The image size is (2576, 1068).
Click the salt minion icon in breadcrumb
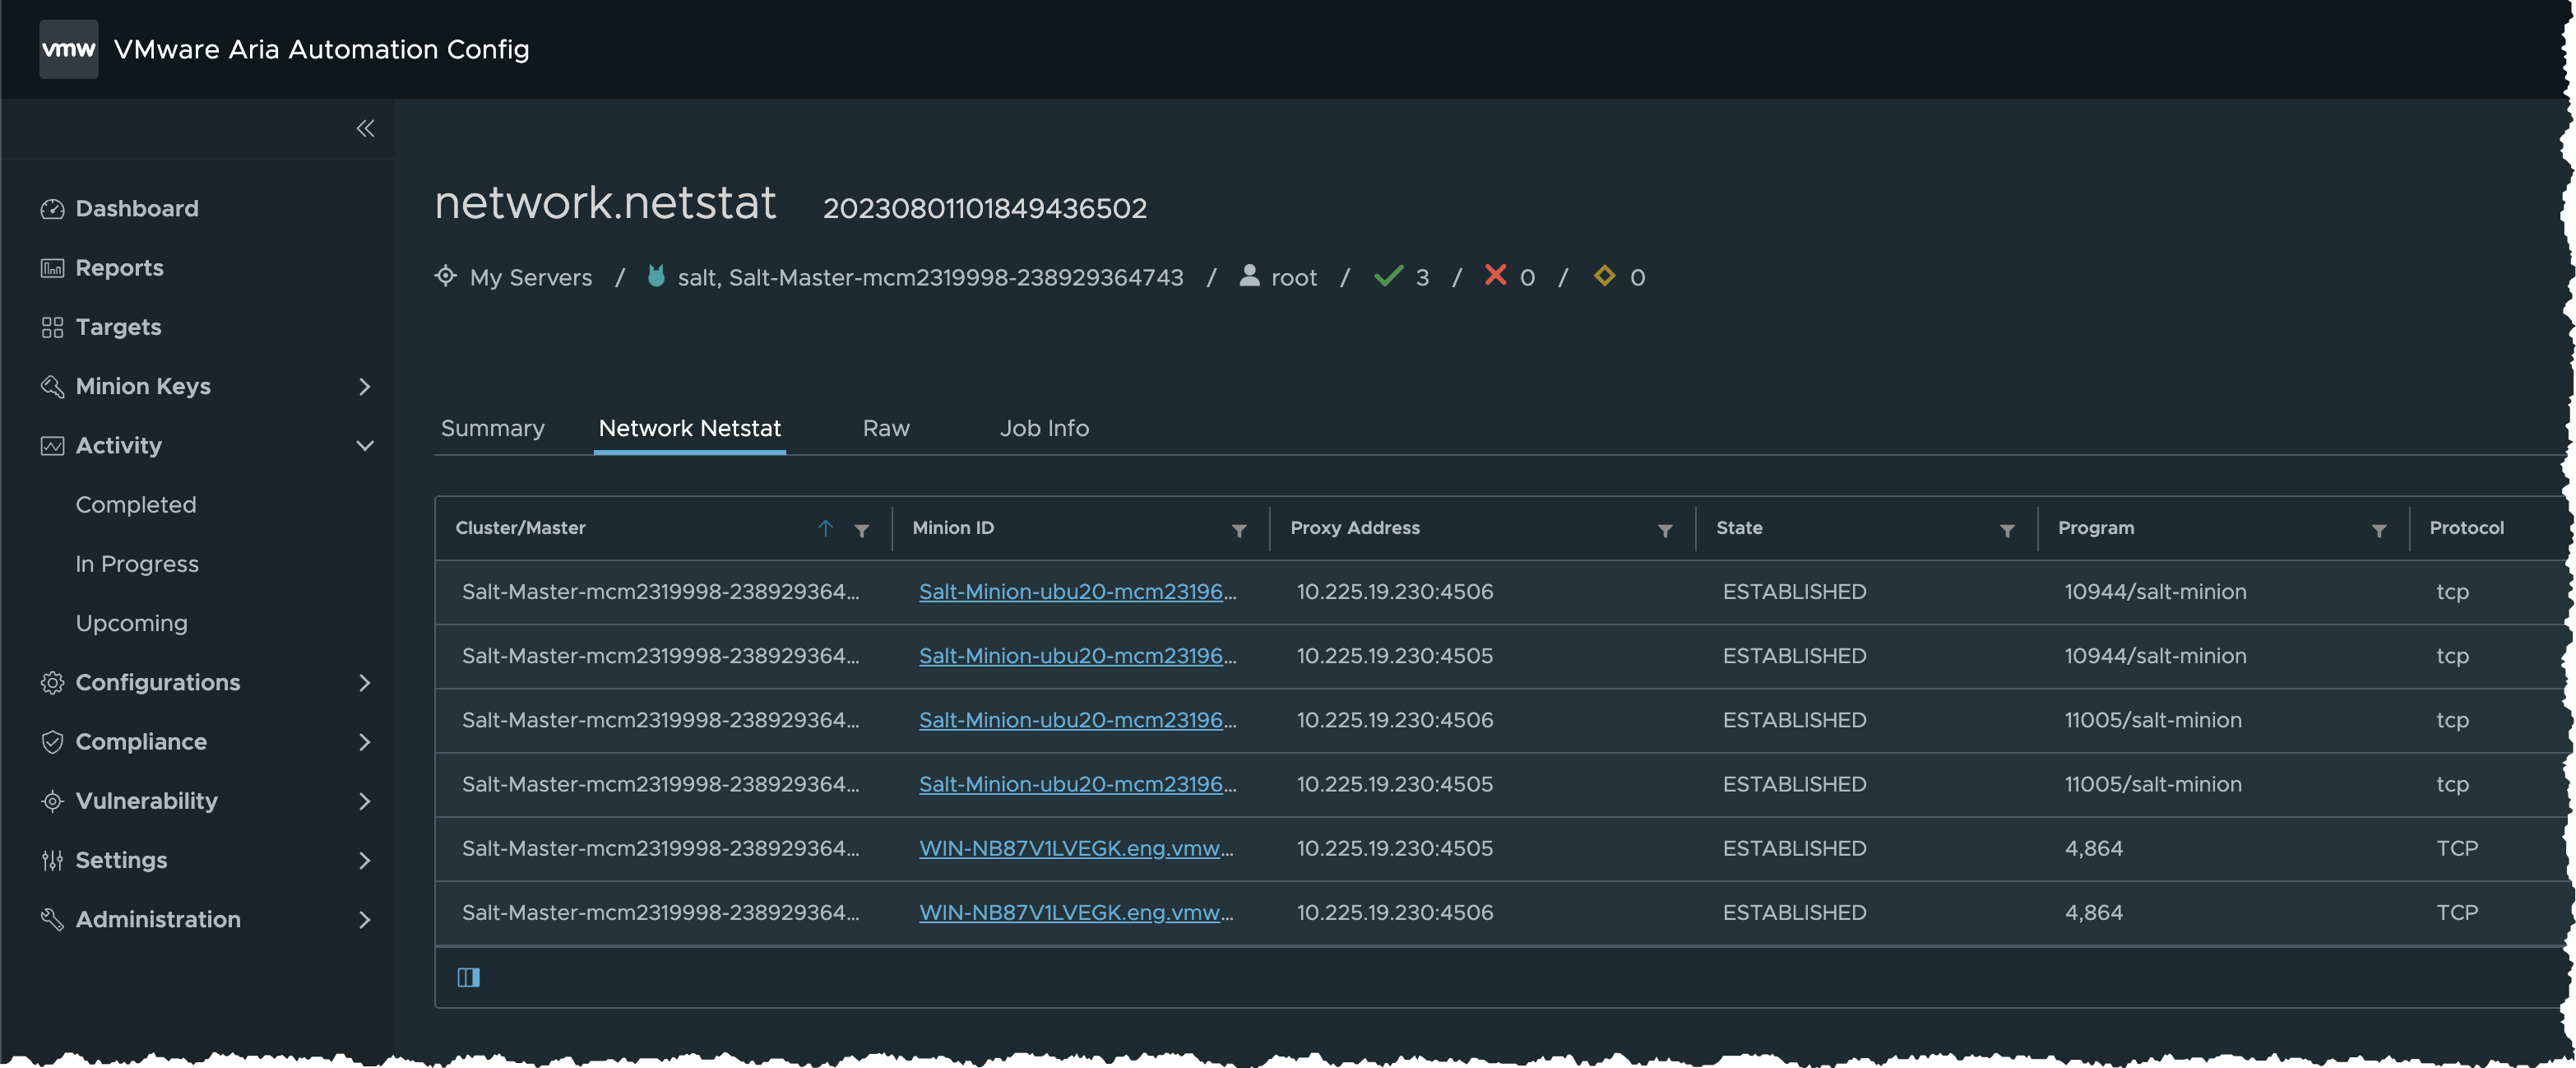click(x=656, y=275)
